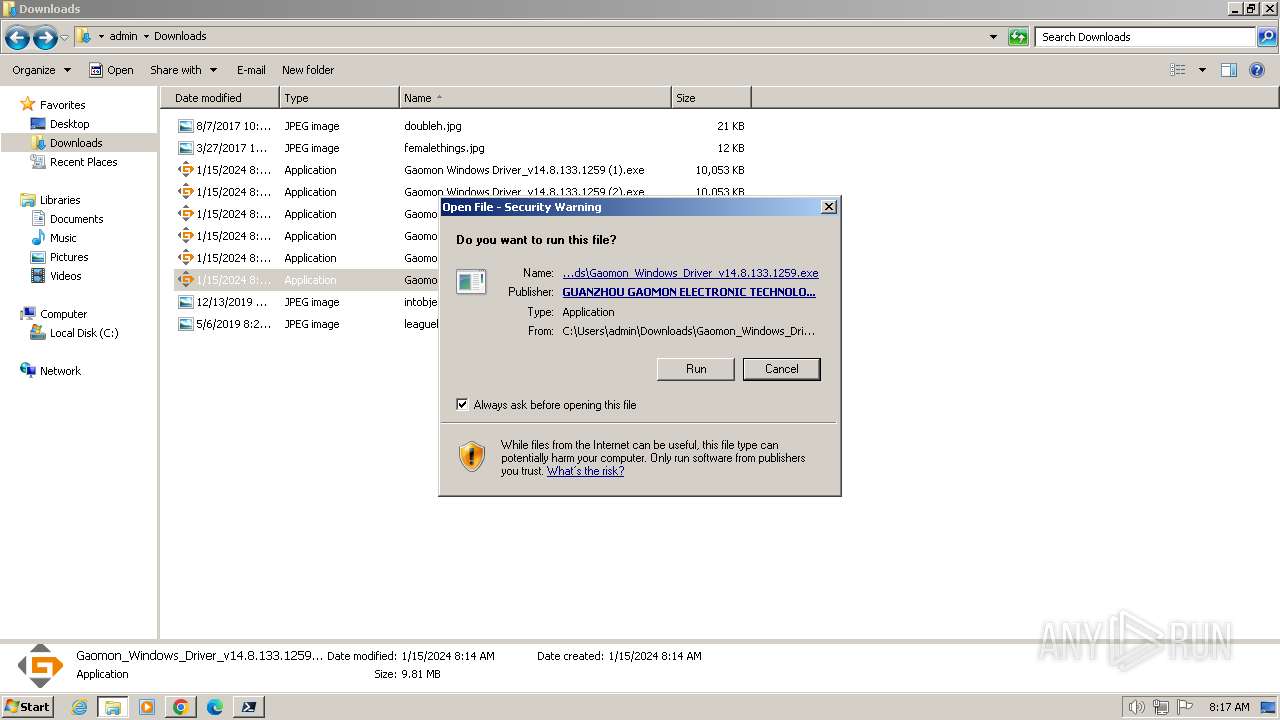Open Favorites star in navigation pane

[x=28, y=104]
